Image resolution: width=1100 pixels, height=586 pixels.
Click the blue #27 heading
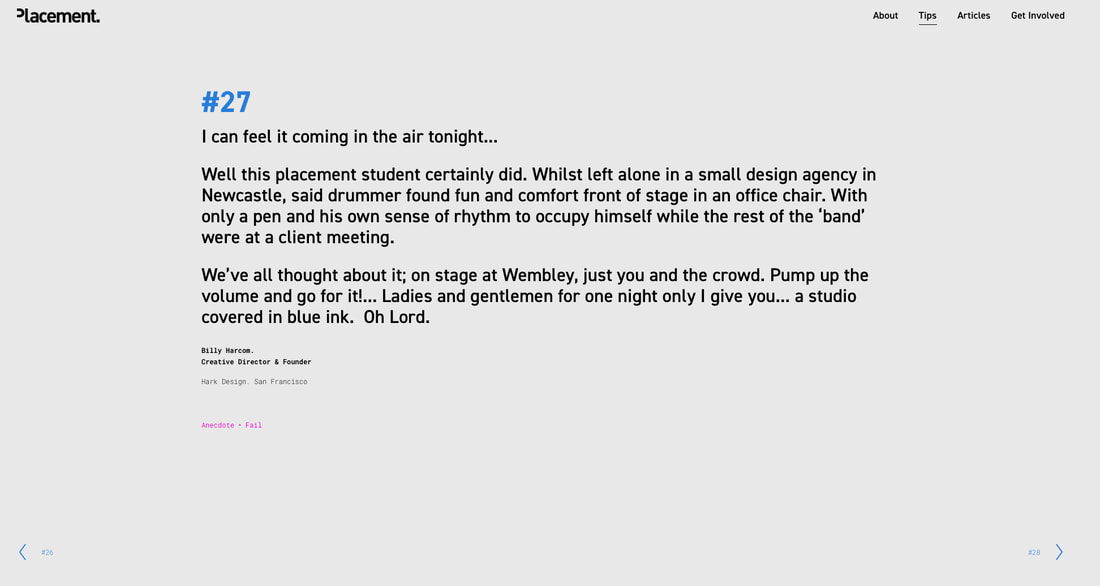click(x=226, y=102)
